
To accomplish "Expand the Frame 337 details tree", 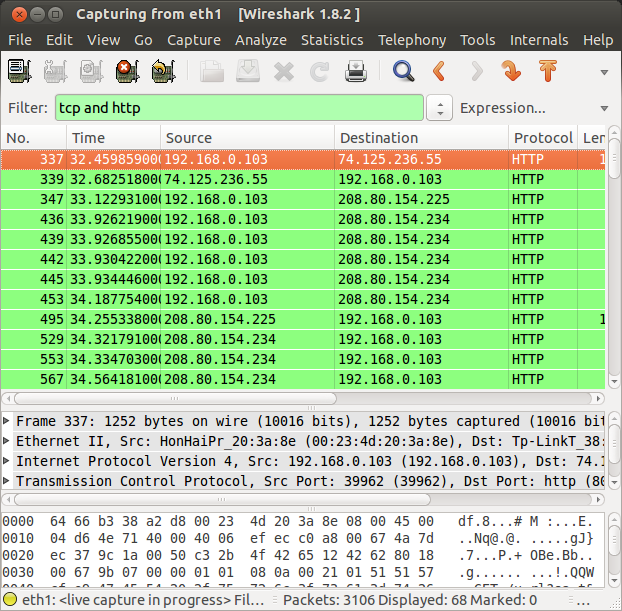I will (6, 420).
